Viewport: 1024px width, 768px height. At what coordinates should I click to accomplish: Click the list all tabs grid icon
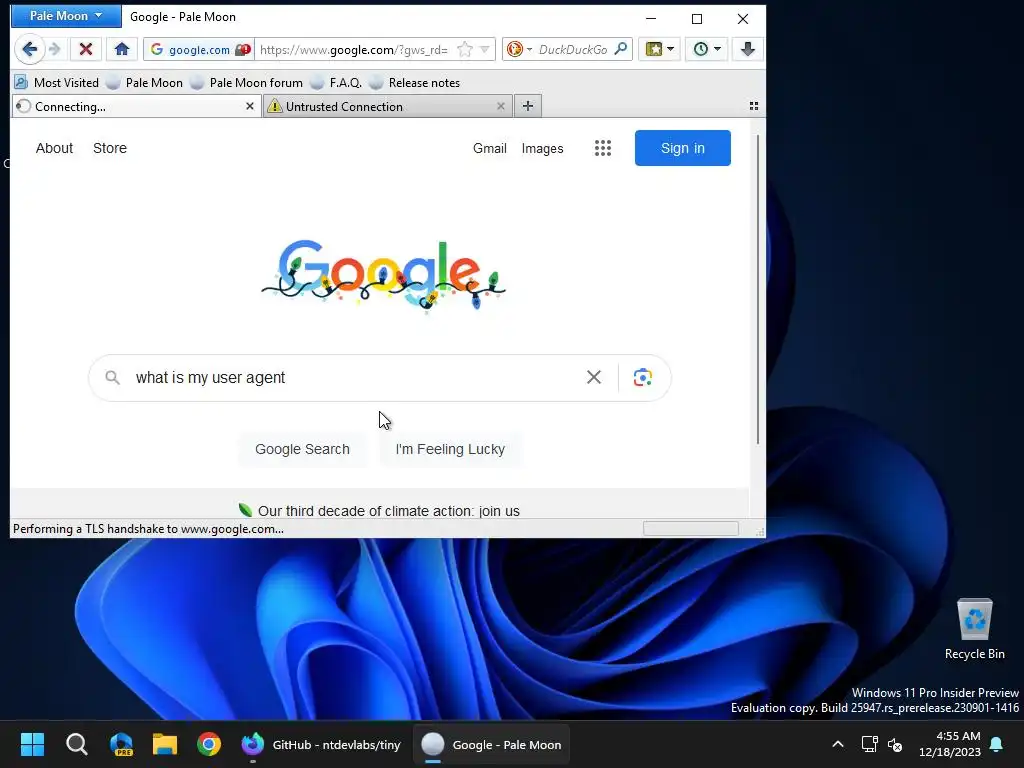(754, 106)
